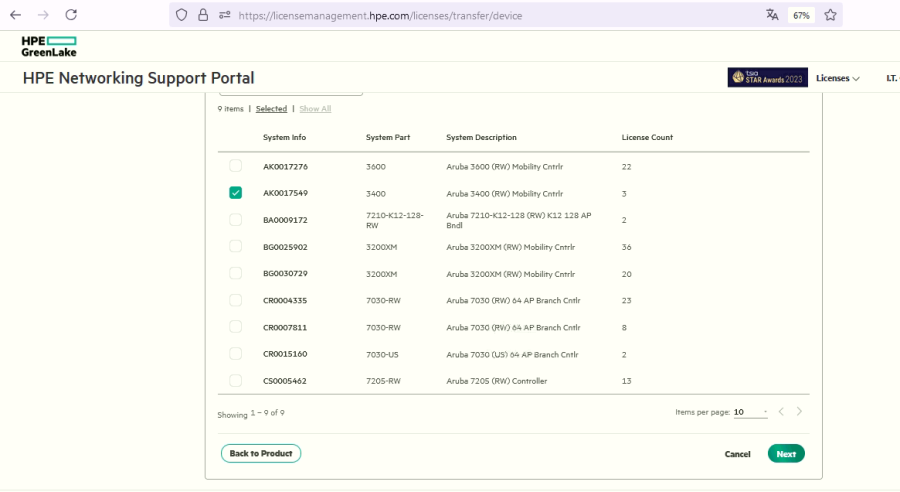Reload the page with the refresh icon

point(71,15)
